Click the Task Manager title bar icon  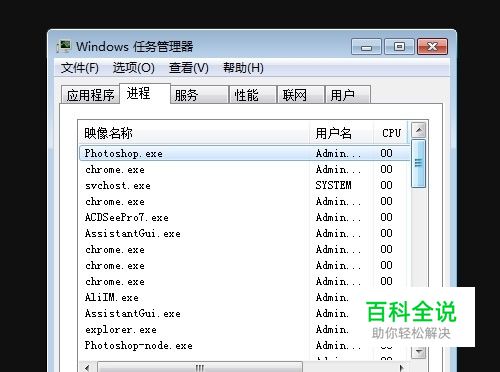point(64,47)
